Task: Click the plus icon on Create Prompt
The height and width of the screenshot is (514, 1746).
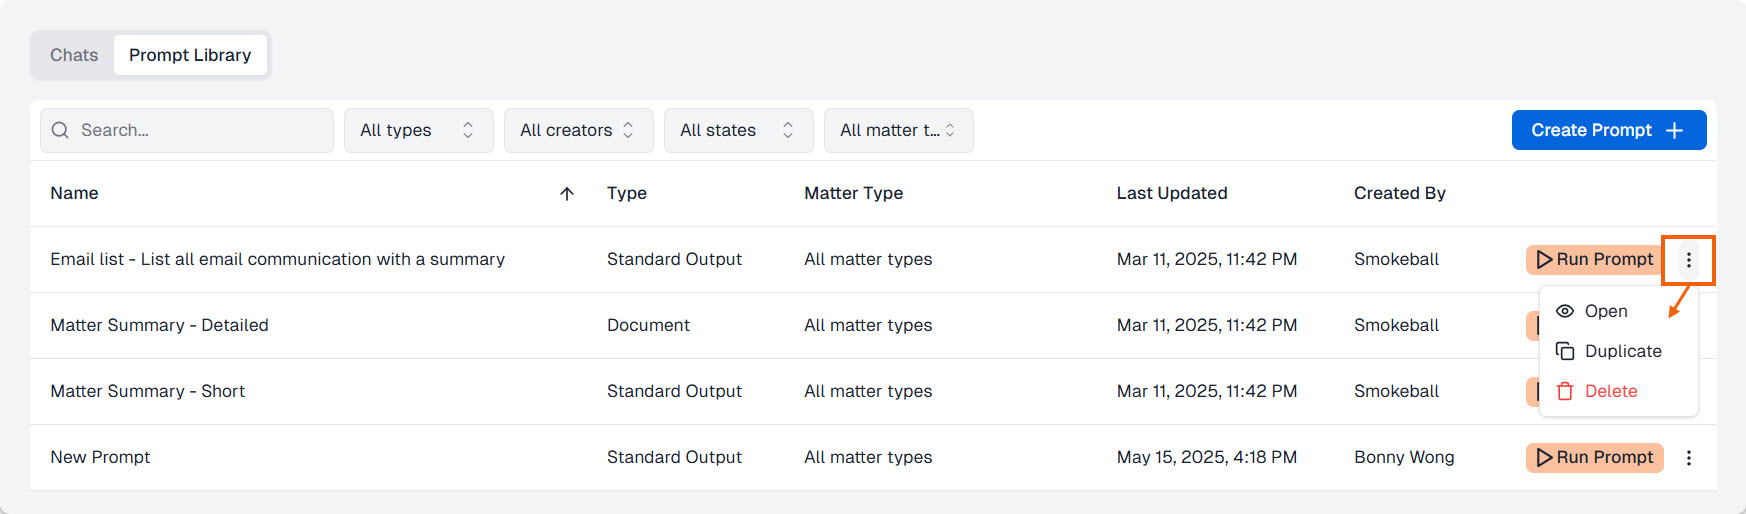Action: [x=1675, y=130]
